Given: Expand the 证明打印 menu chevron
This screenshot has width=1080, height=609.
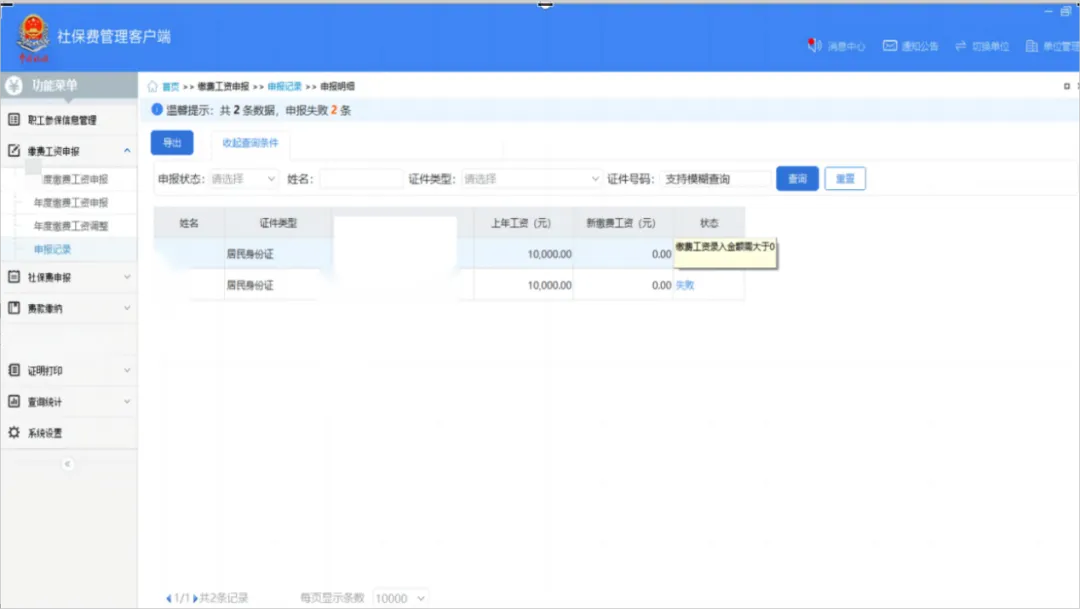Looking at the screenshot, I should pyautogui.click(x=127, y=370).
